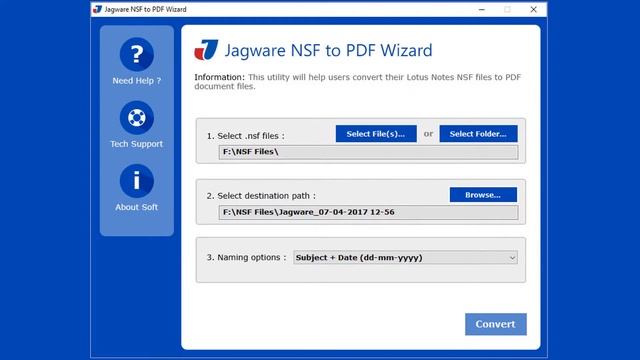Open the Tech Support lifebuoy icon
The image size is (640, 360).
[137, 118]
